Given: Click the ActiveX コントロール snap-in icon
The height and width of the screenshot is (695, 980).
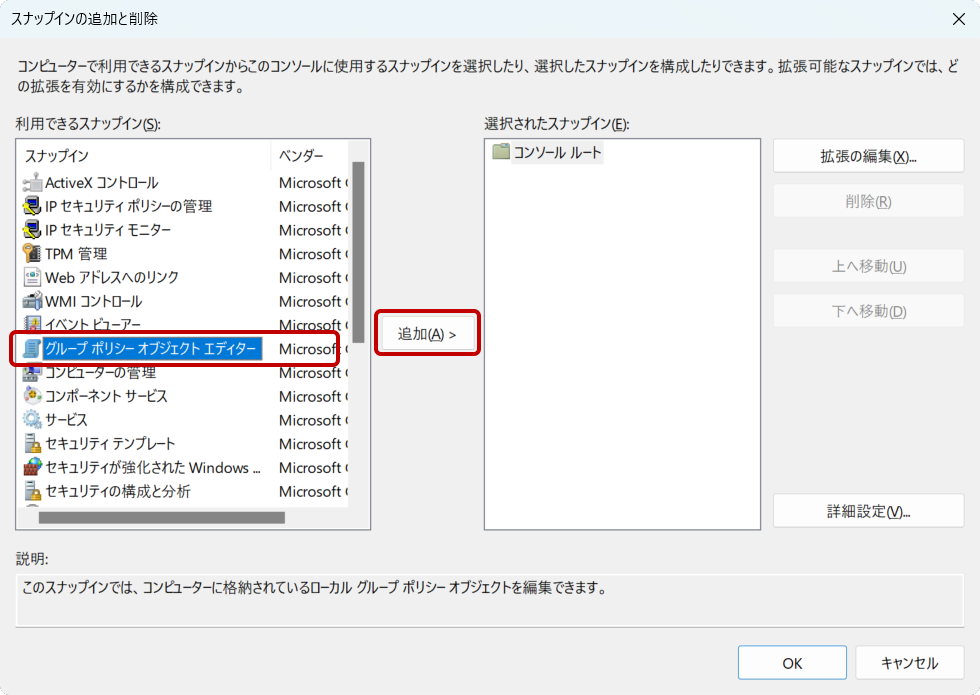Looking at the screenshot, I should (32, 183).
